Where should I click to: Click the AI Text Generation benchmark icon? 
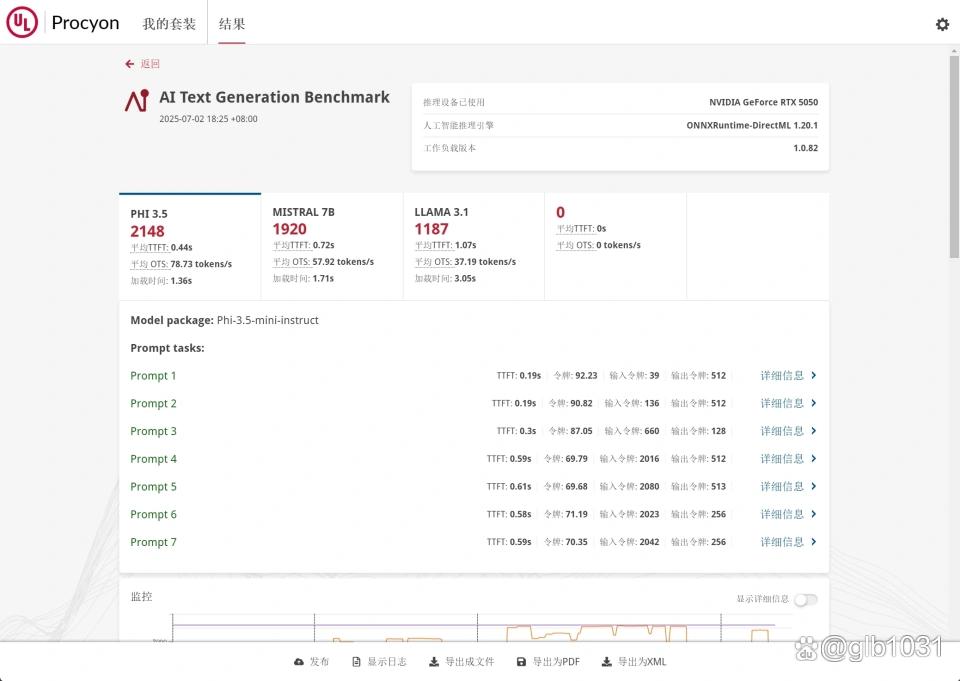pyautogui.click(x=137, y=101)
